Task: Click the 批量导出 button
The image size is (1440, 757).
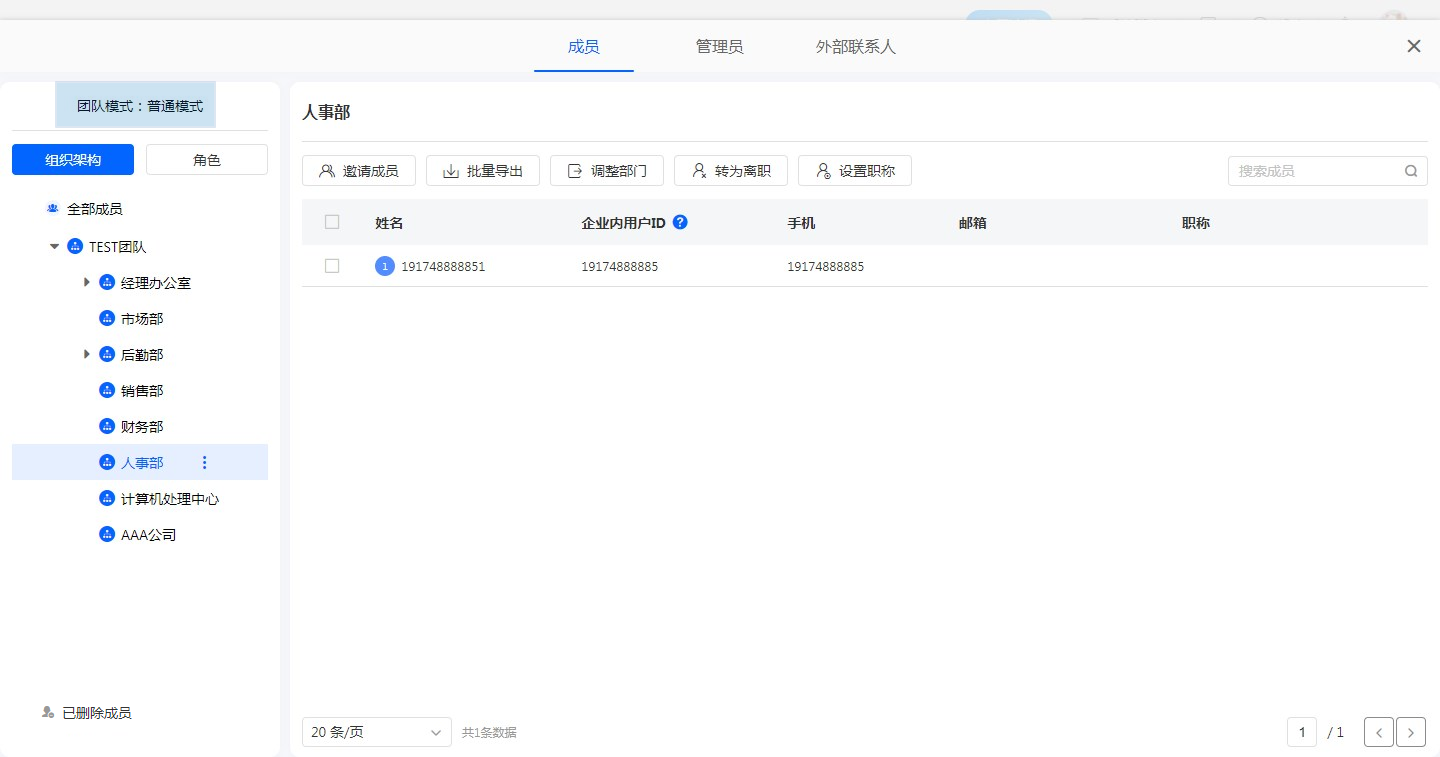Action: pyautogui.click(x=483, y=171)
